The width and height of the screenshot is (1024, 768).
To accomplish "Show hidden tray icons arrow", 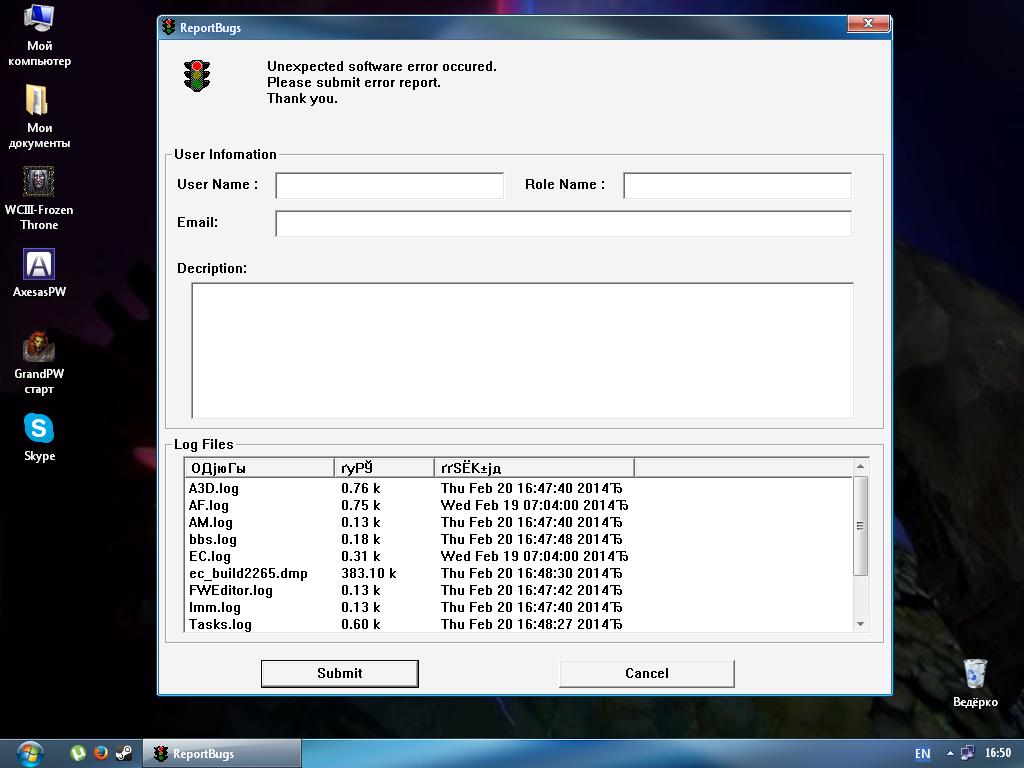I will (x=950, y=753).
